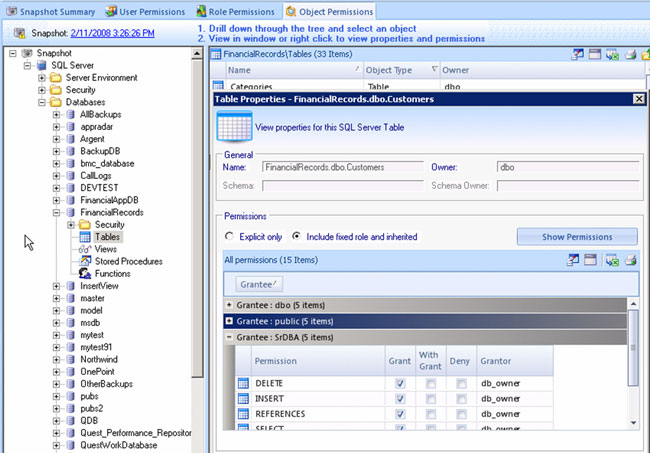650x453 pixels.
Task: Click the column chooser icon in tables list toolbar
Action: (x=595, y=54)
